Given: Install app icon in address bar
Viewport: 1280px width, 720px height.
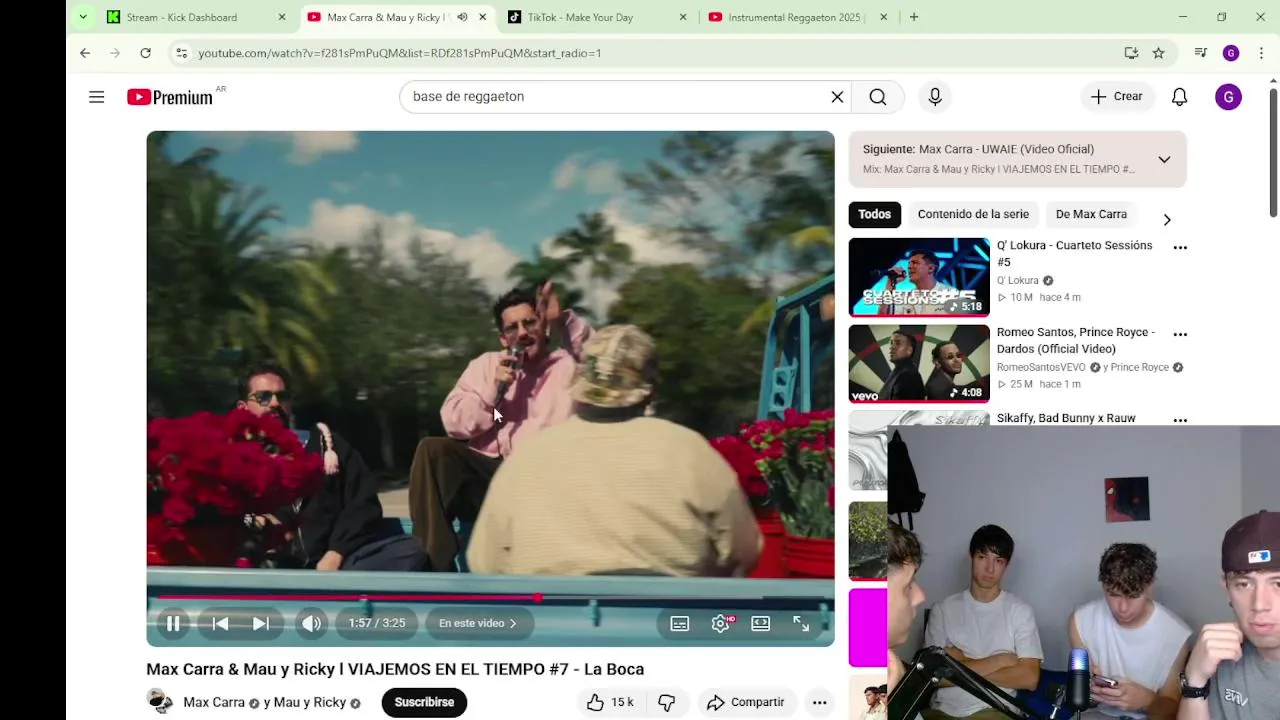Looking at the screenshot, I should tap(1131, 53).
